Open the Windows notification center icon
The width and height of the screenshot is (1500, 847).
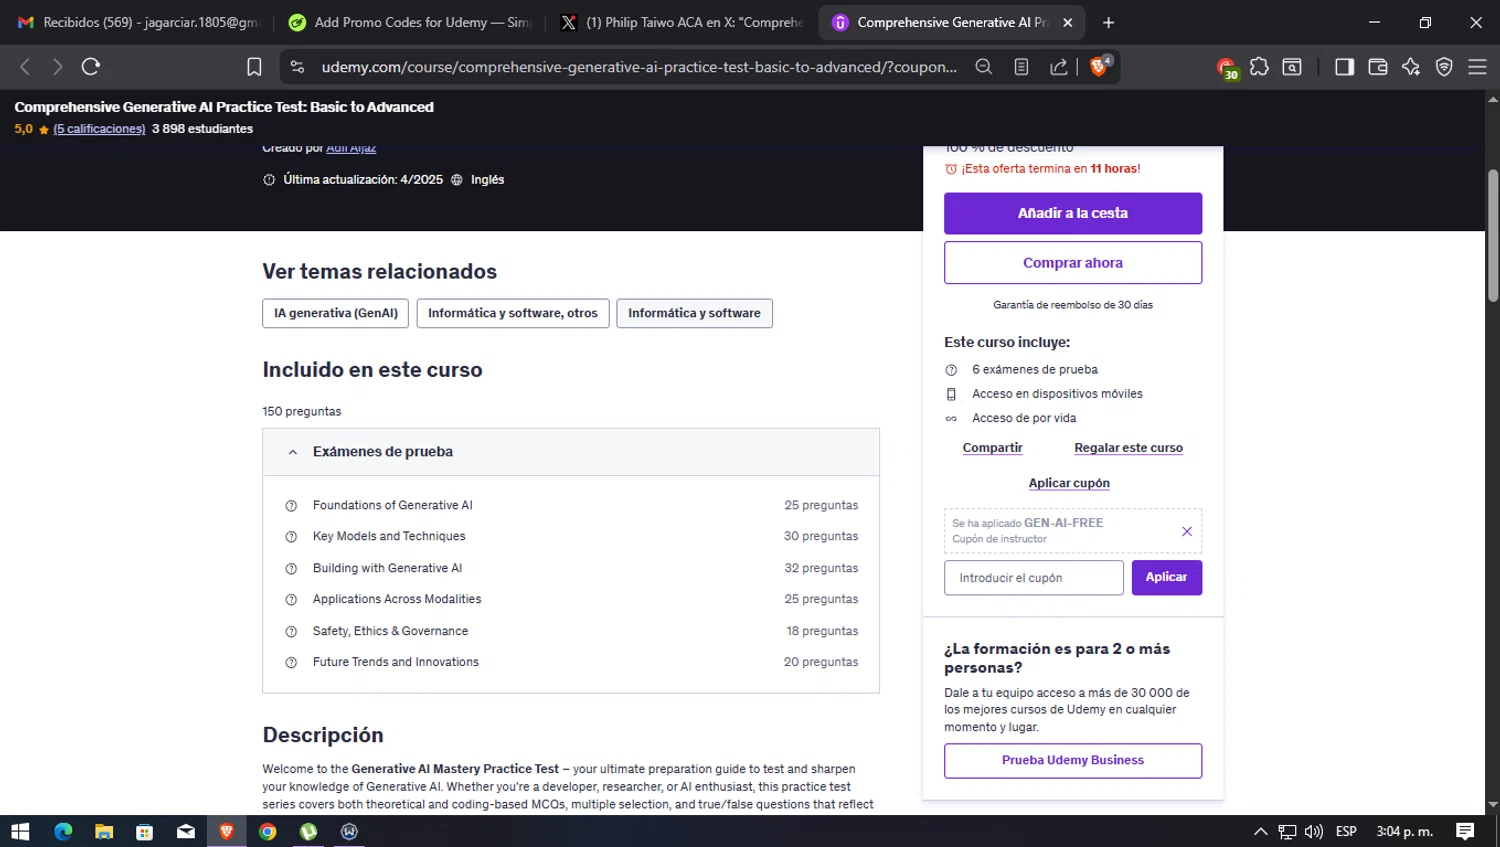1465,831
